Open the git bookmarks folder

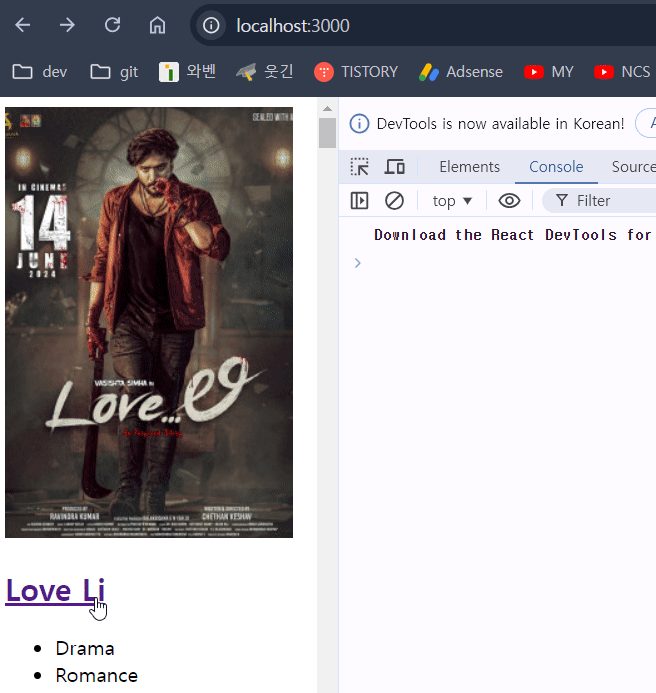[x=114, y=72]
